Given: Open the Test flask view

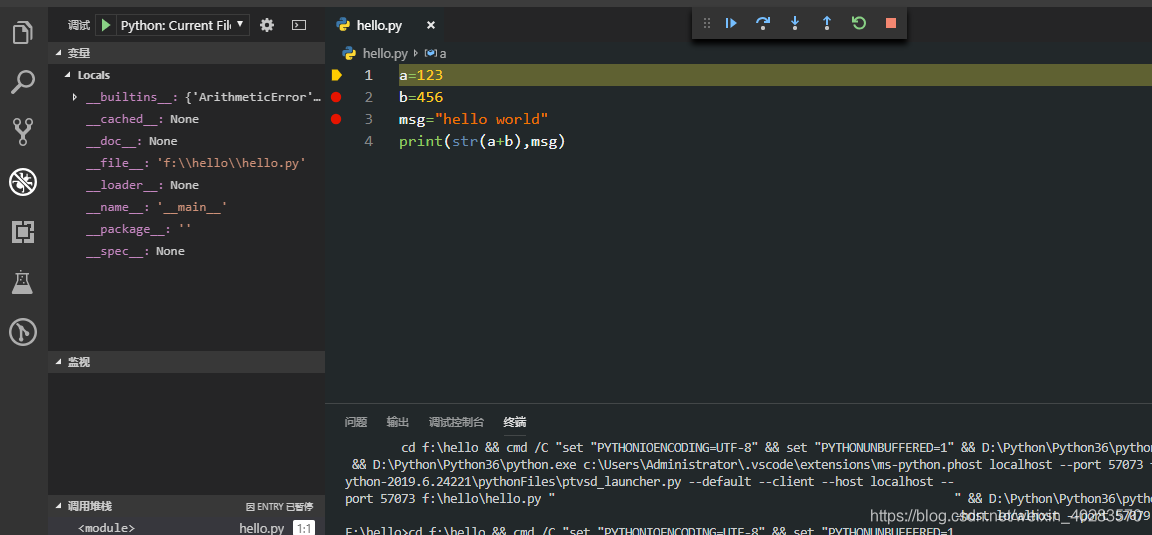Looking at the screenshot, I should (24, 281).
